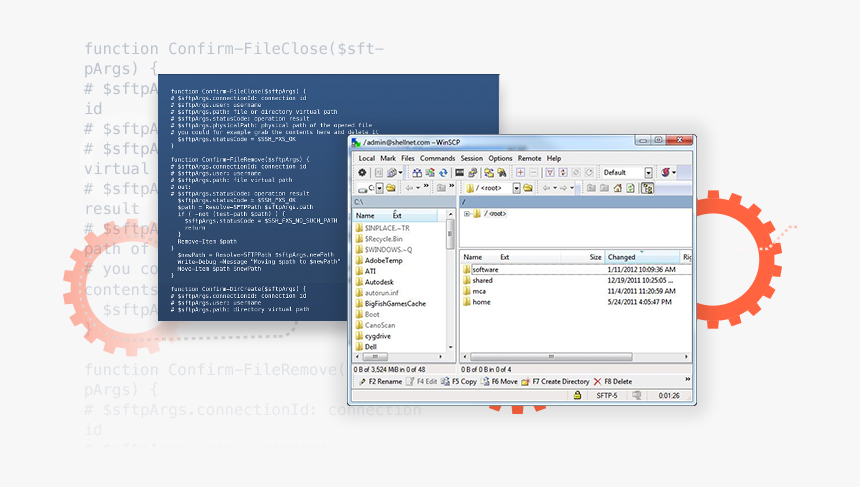Viewport: 860px width, 487px height.
Task: Sort remote files by Changed column
Action: [642, 257]
